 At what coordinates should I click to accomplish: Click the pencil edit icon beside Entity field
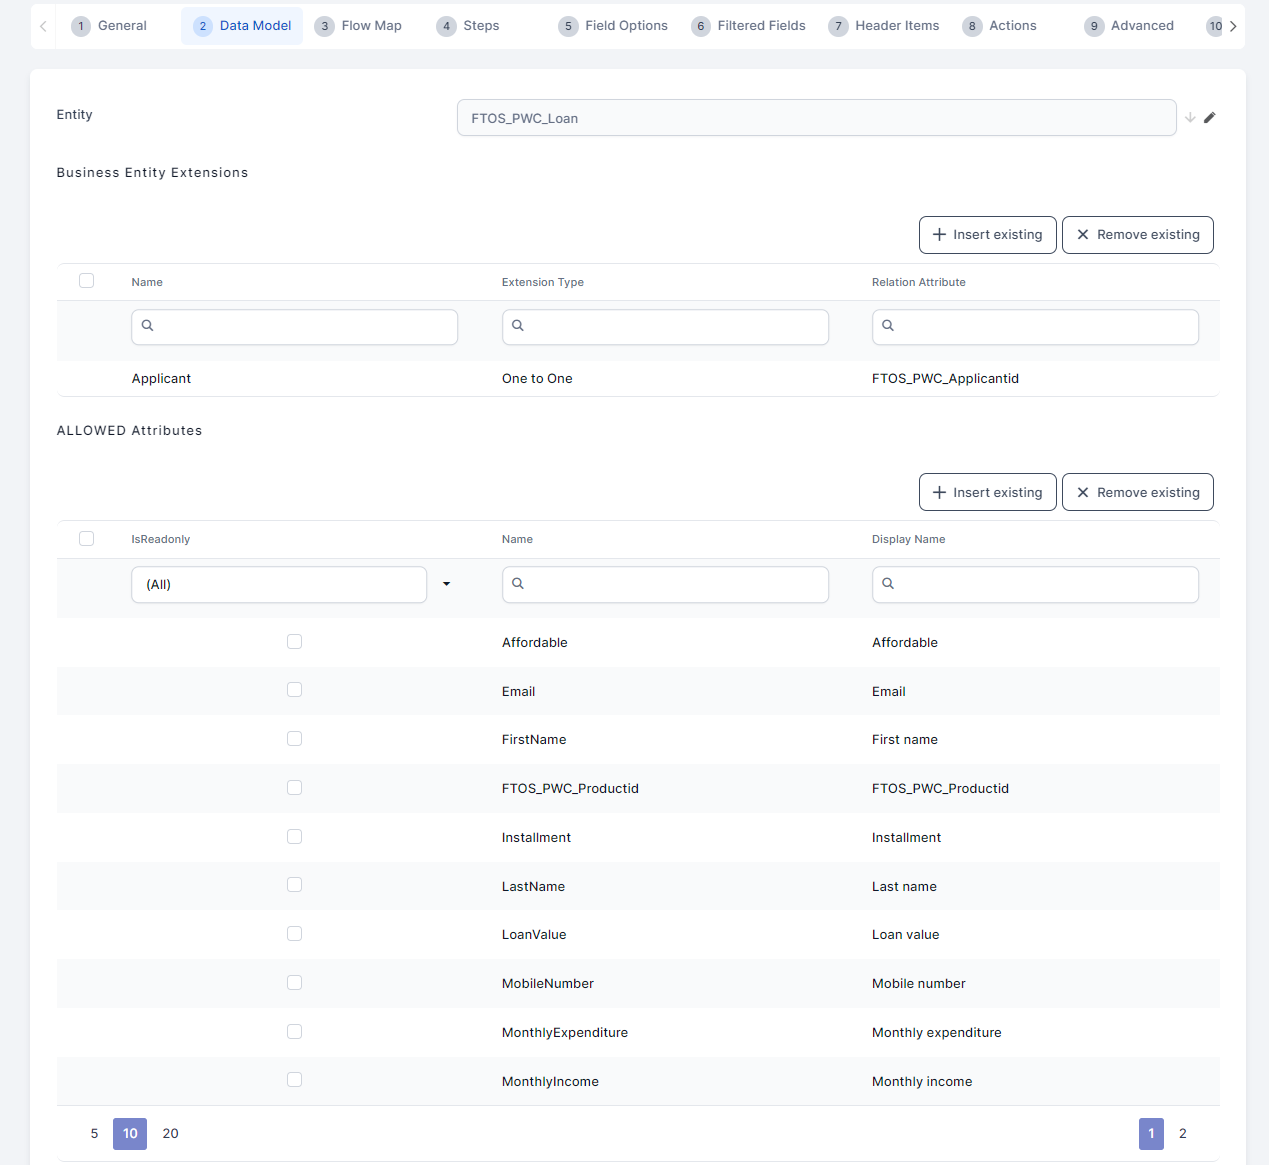[x=1209, y=118]
